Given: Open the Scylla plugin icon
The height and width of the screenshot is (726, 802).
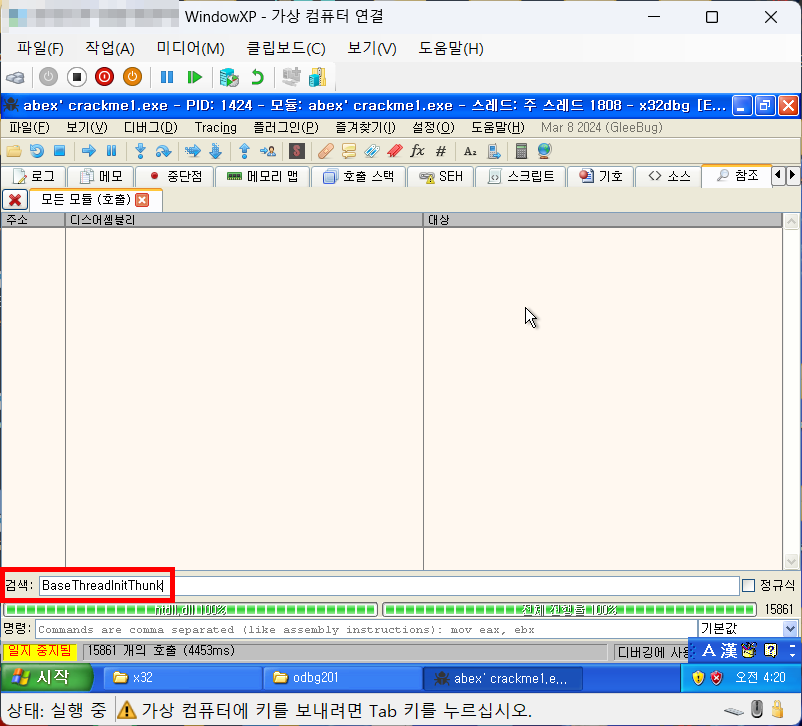Looking at the screenshot, I should click(297, 151).
